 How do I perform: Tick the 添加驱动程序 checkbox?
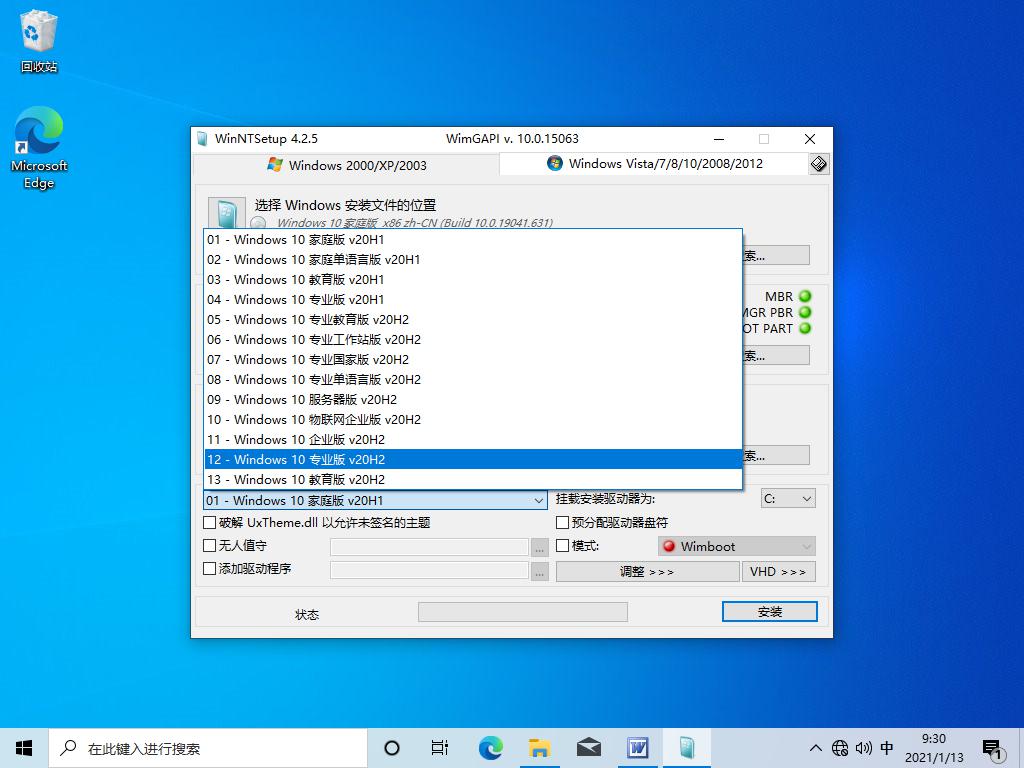point(210,569)
